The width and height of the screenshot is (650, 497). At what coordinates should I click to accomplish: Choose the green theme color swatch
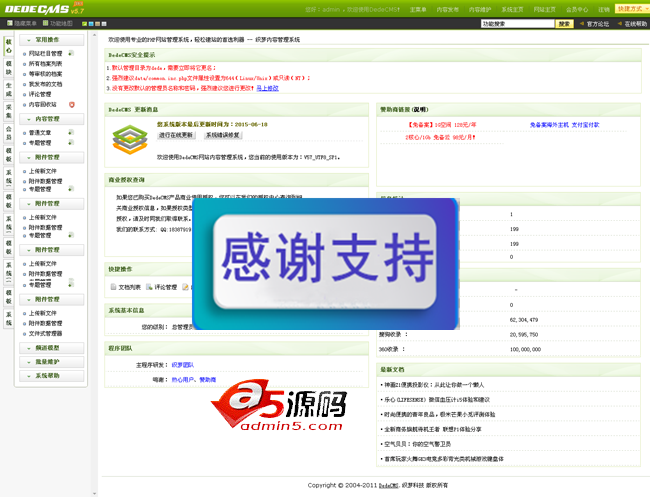pos(84,24)
